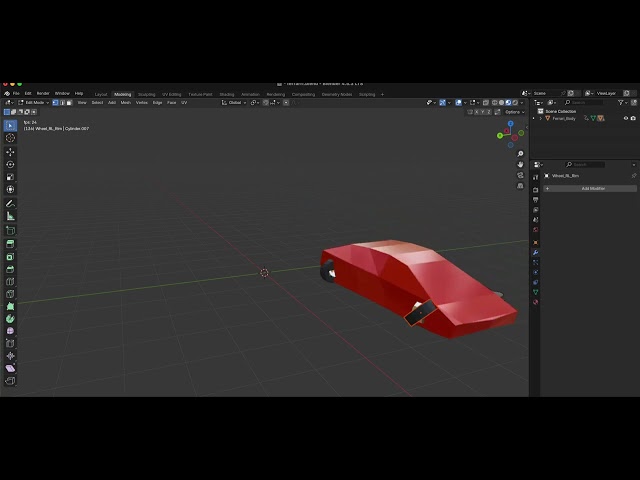Select the Add Cube tool
The height and width of the screenshot is (480, 640).
click(x=10, y=230)
